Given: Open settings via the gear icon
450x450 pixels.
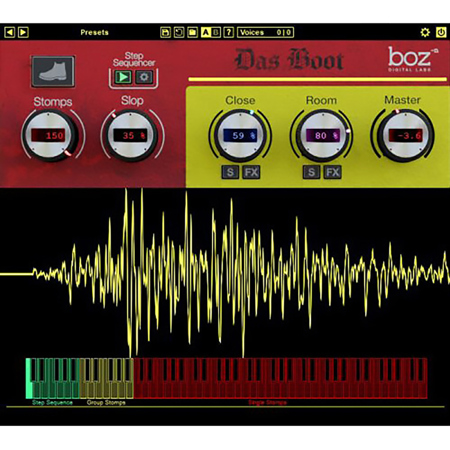Looking at the screenshot, I should [x=425, y=32].
